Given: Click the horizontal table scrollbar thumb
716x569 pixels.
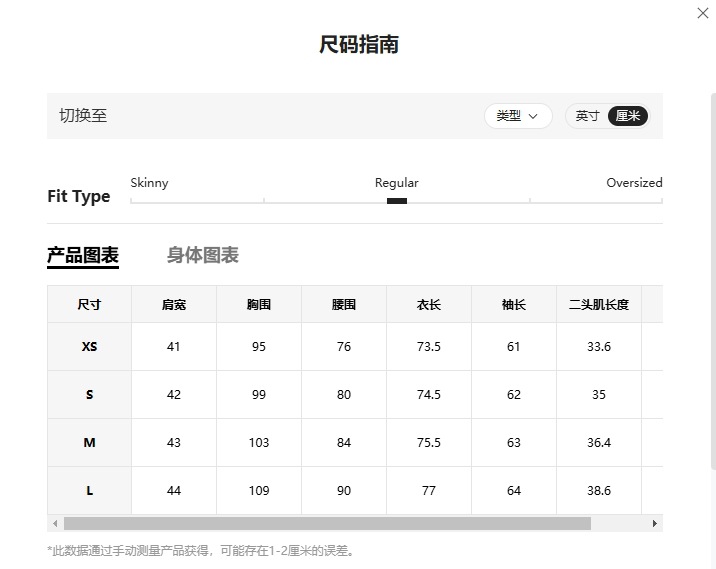Looking at the screenshot, I should (327, 523).
